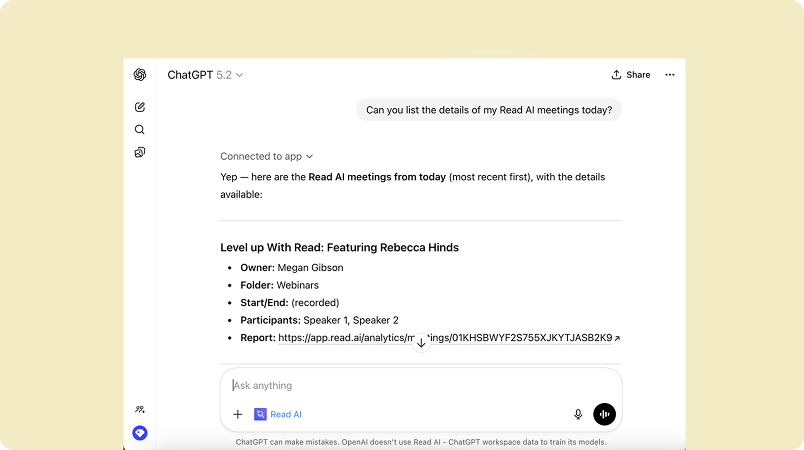Open the three-dot more options menu

coord(670,75)
